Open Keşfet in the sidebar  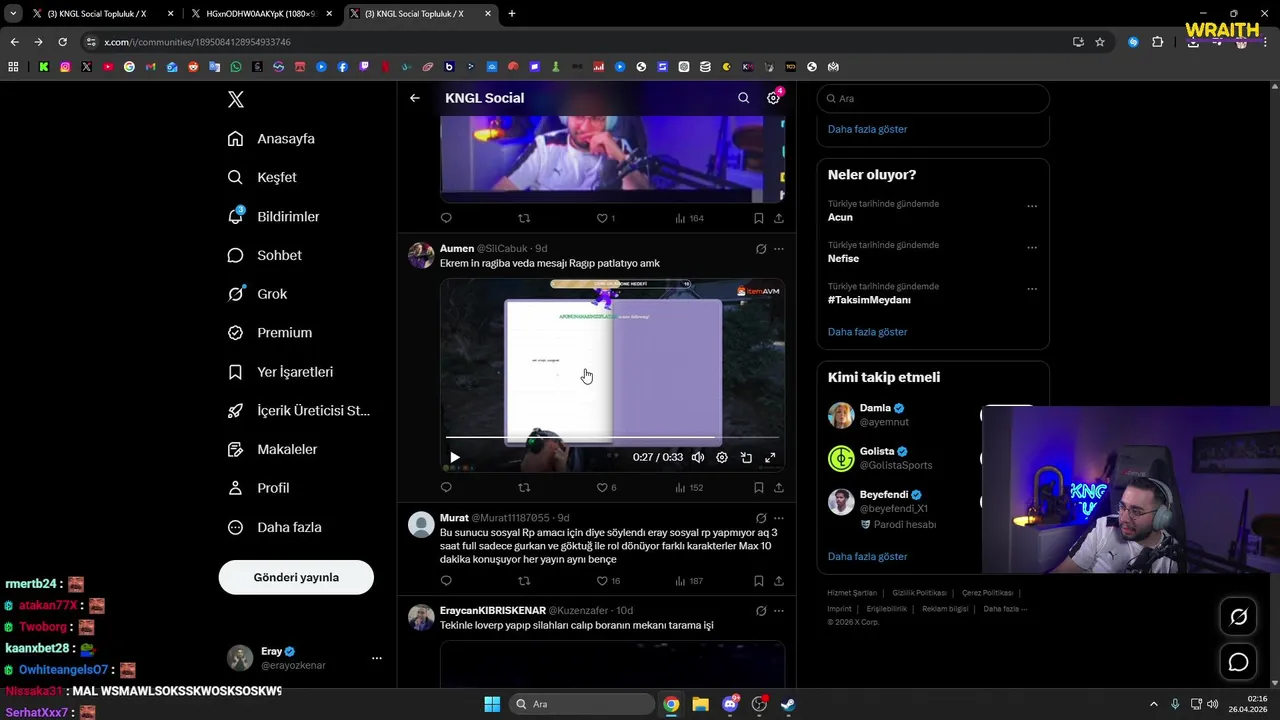click(262, 177)
